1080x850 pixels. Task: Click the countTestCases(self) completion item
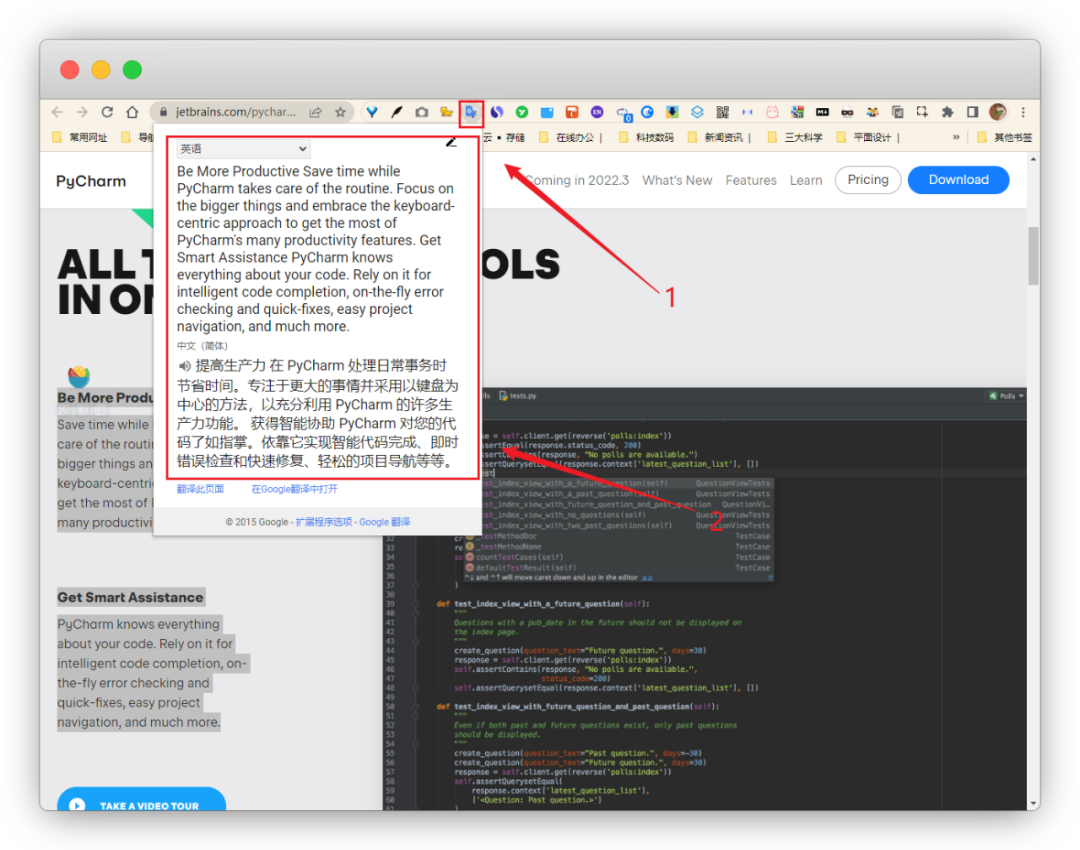(x=519, y=557)
